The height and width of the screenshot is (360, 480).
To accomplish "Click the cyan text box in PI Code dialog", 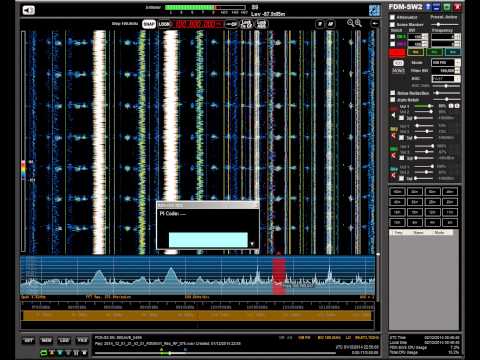I will (x=208, y=240).
